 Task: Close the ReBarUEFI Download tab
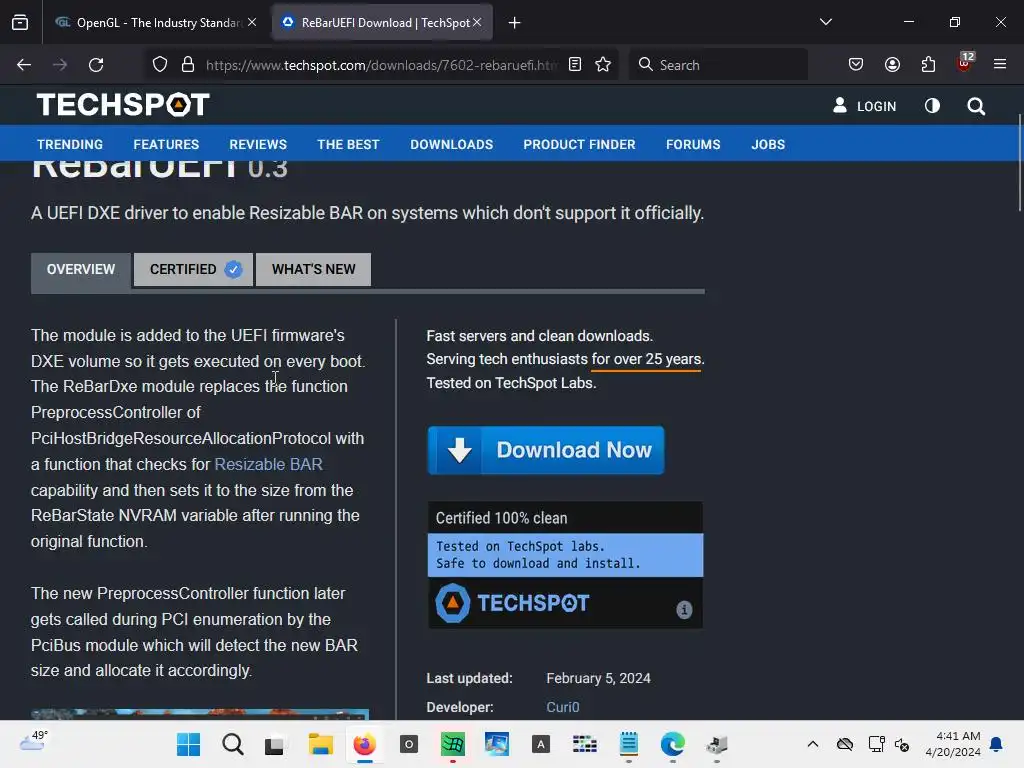(x=477, y=22)
